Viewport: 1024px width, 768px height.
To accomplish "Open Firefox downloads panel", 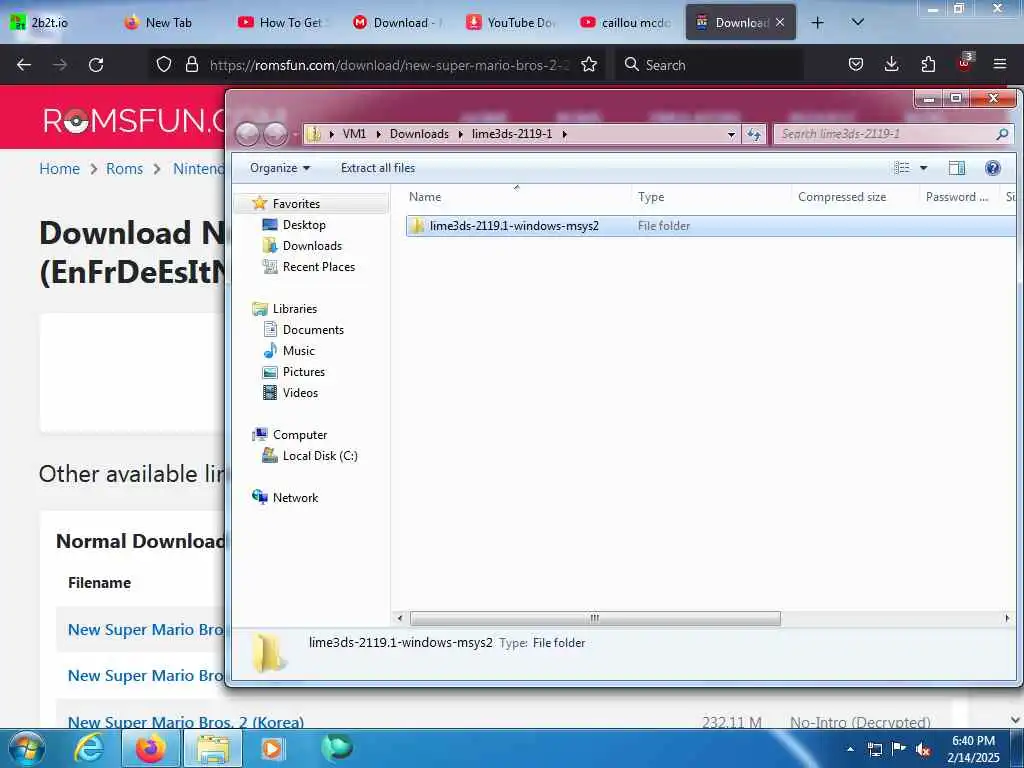I will click(x=891, y=65).
